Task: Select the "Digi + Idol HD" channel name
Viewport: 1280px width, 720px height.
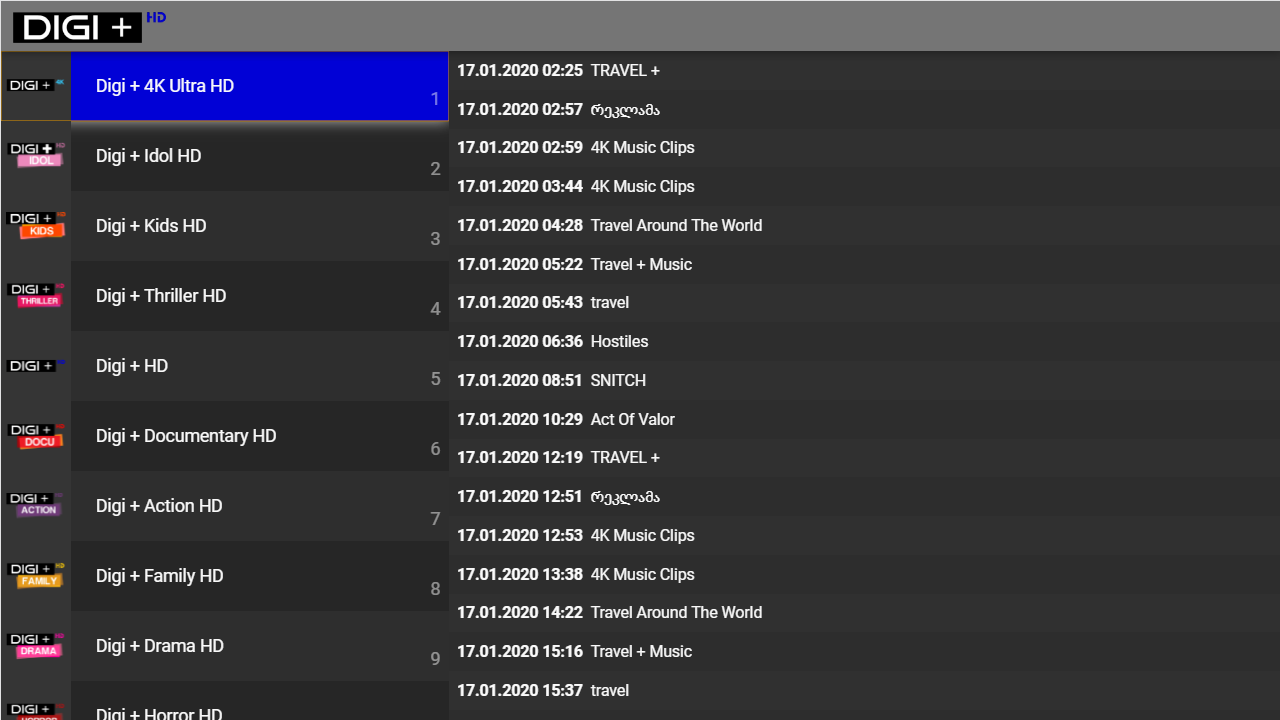Action: coord(148,156)
